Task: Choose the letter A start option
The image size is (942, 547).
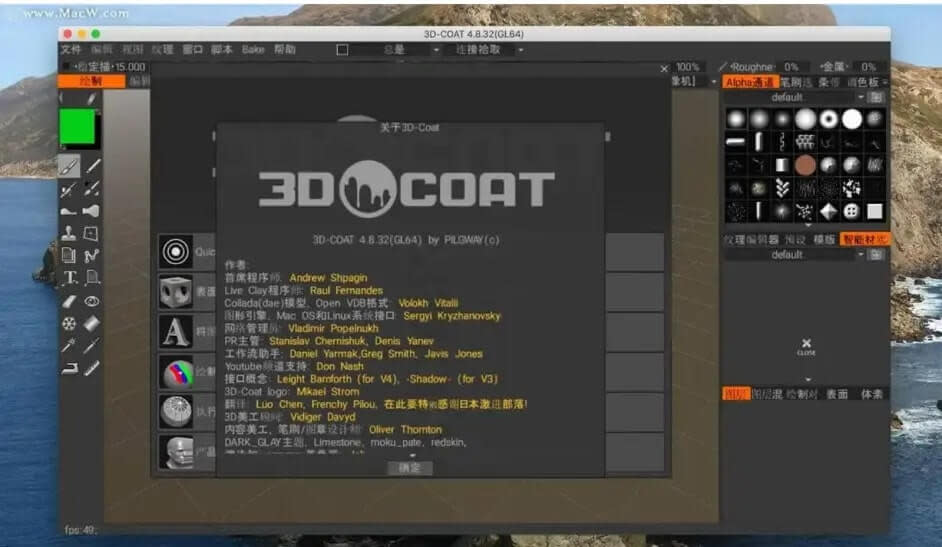Action: [175, 331]
